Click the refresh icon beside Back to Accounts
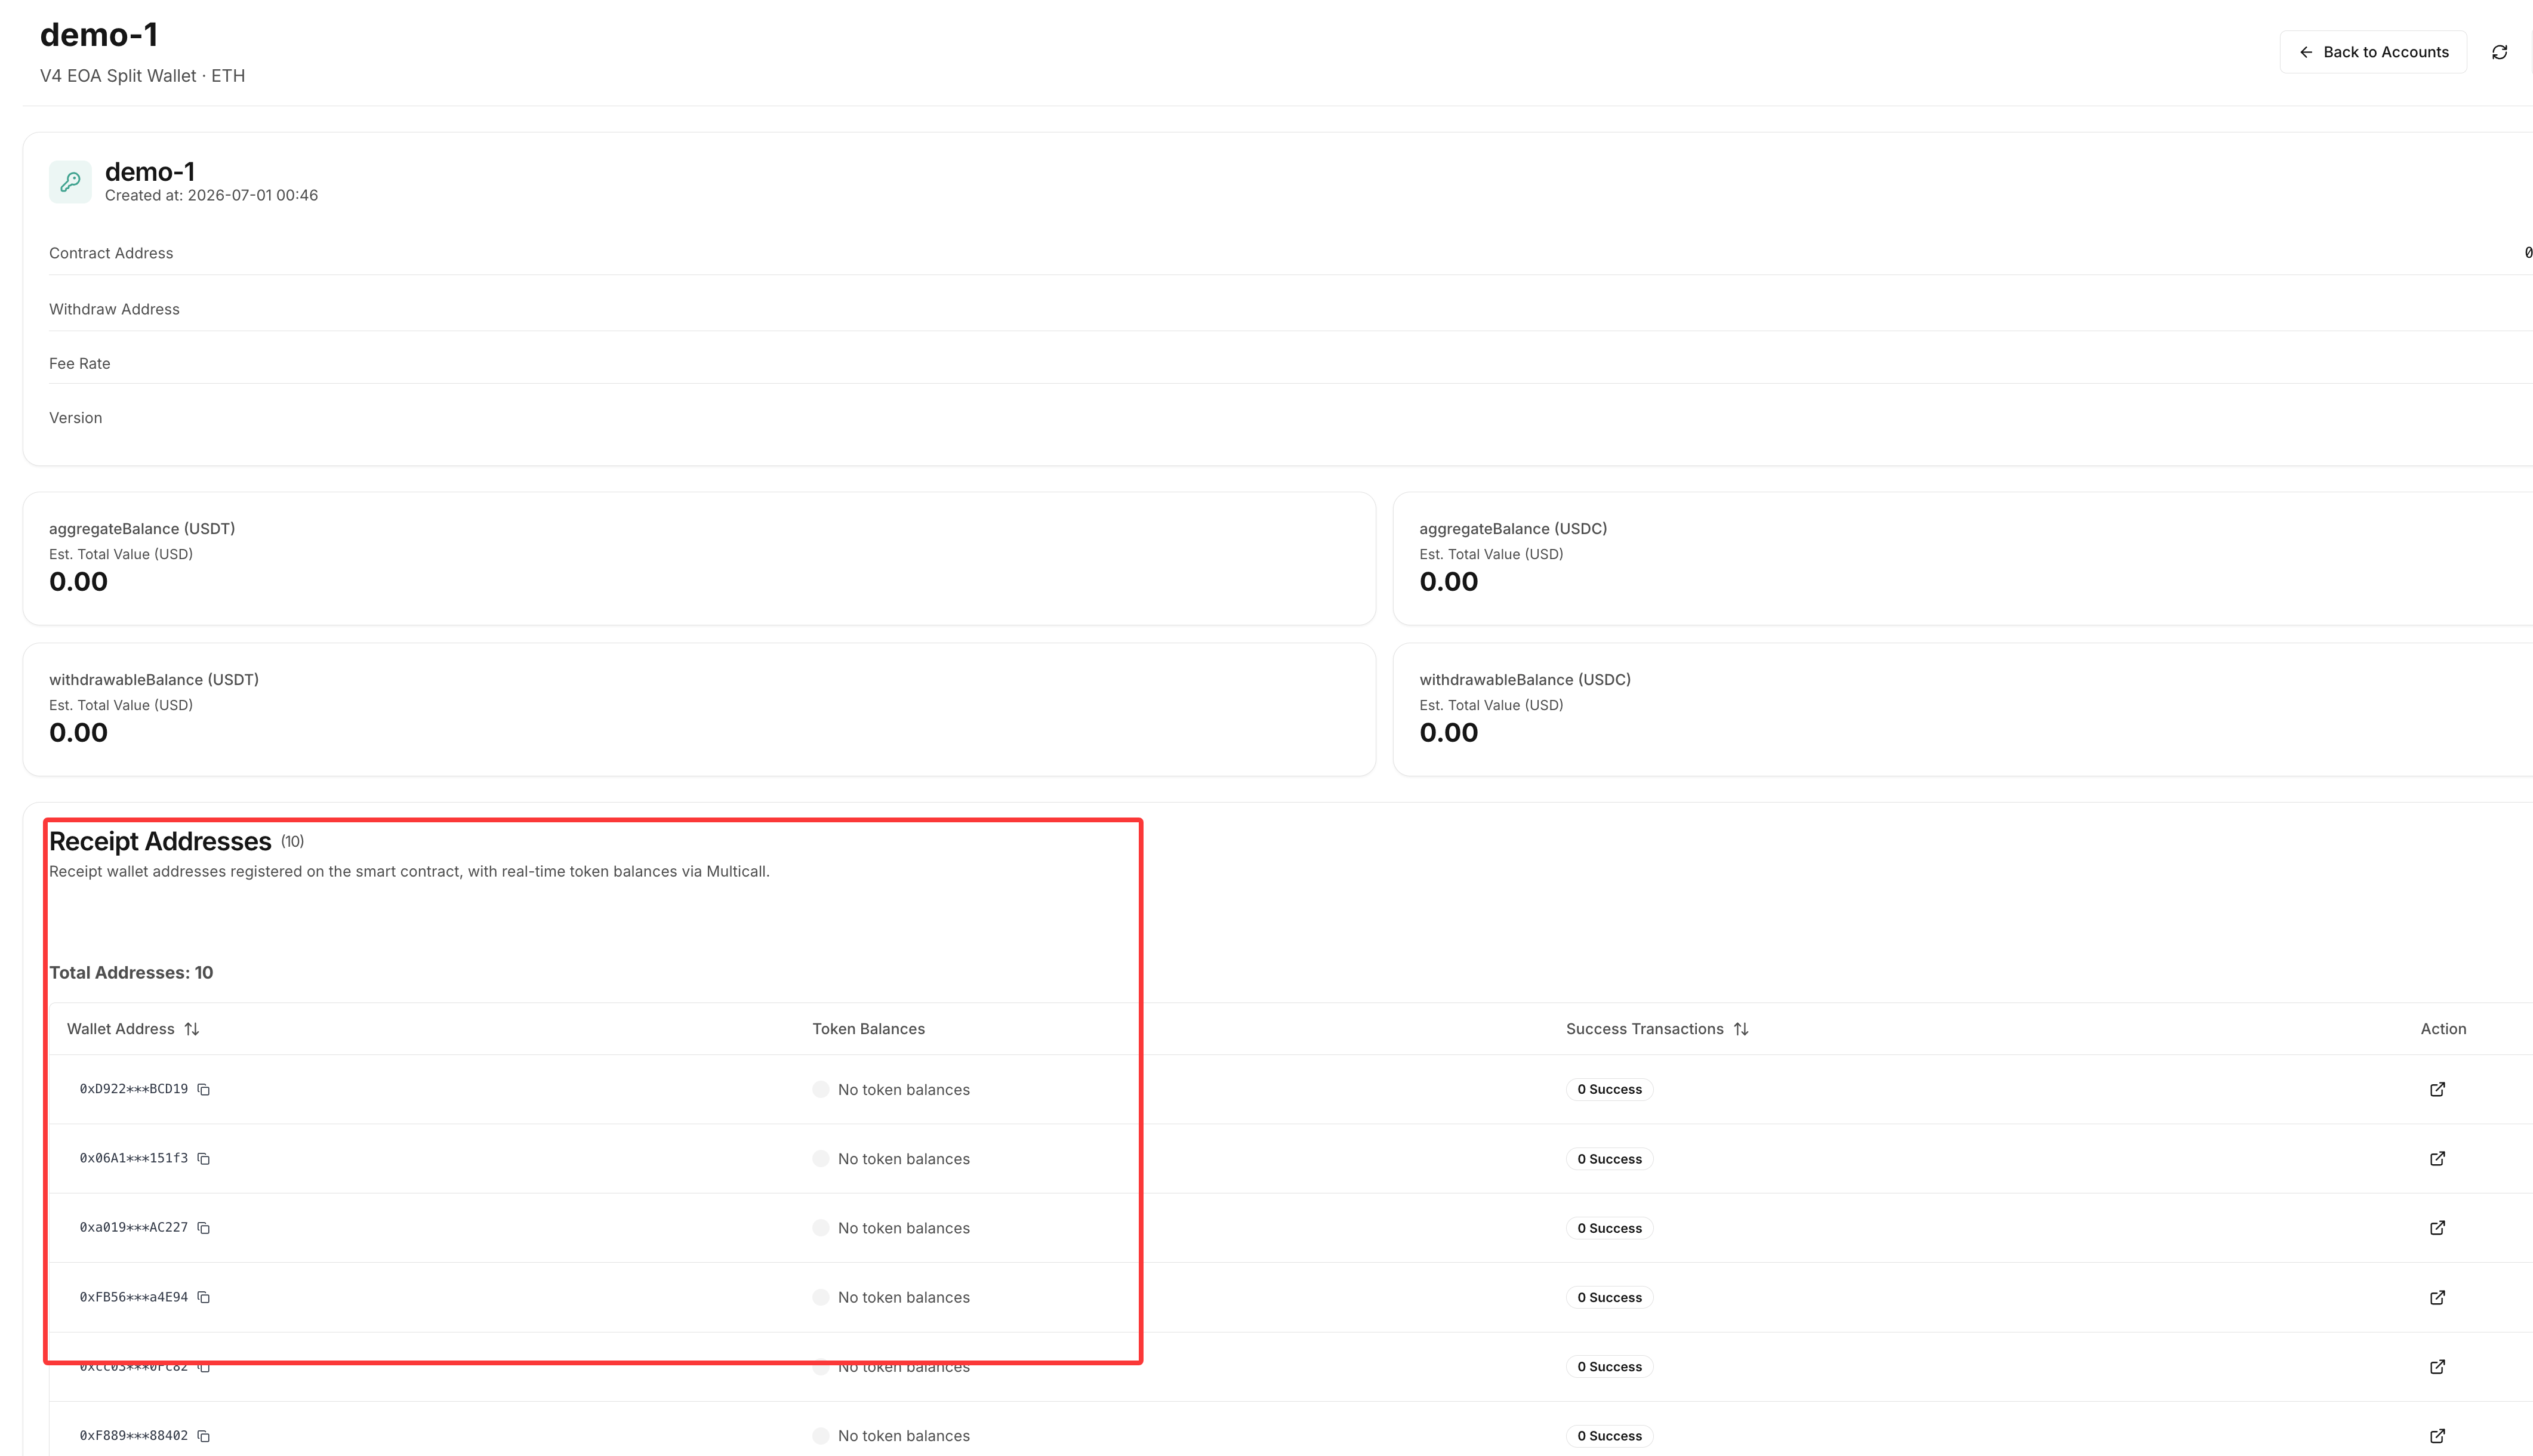2533x1456 pixels. (2500, 52)
